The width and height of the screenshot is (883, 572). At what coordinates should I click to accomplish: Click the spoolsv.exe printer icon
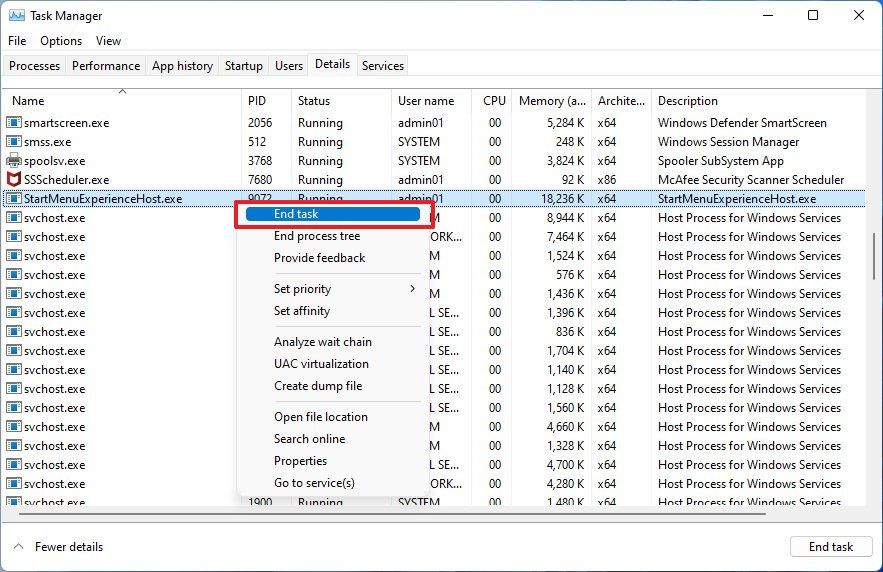(14, 161)
